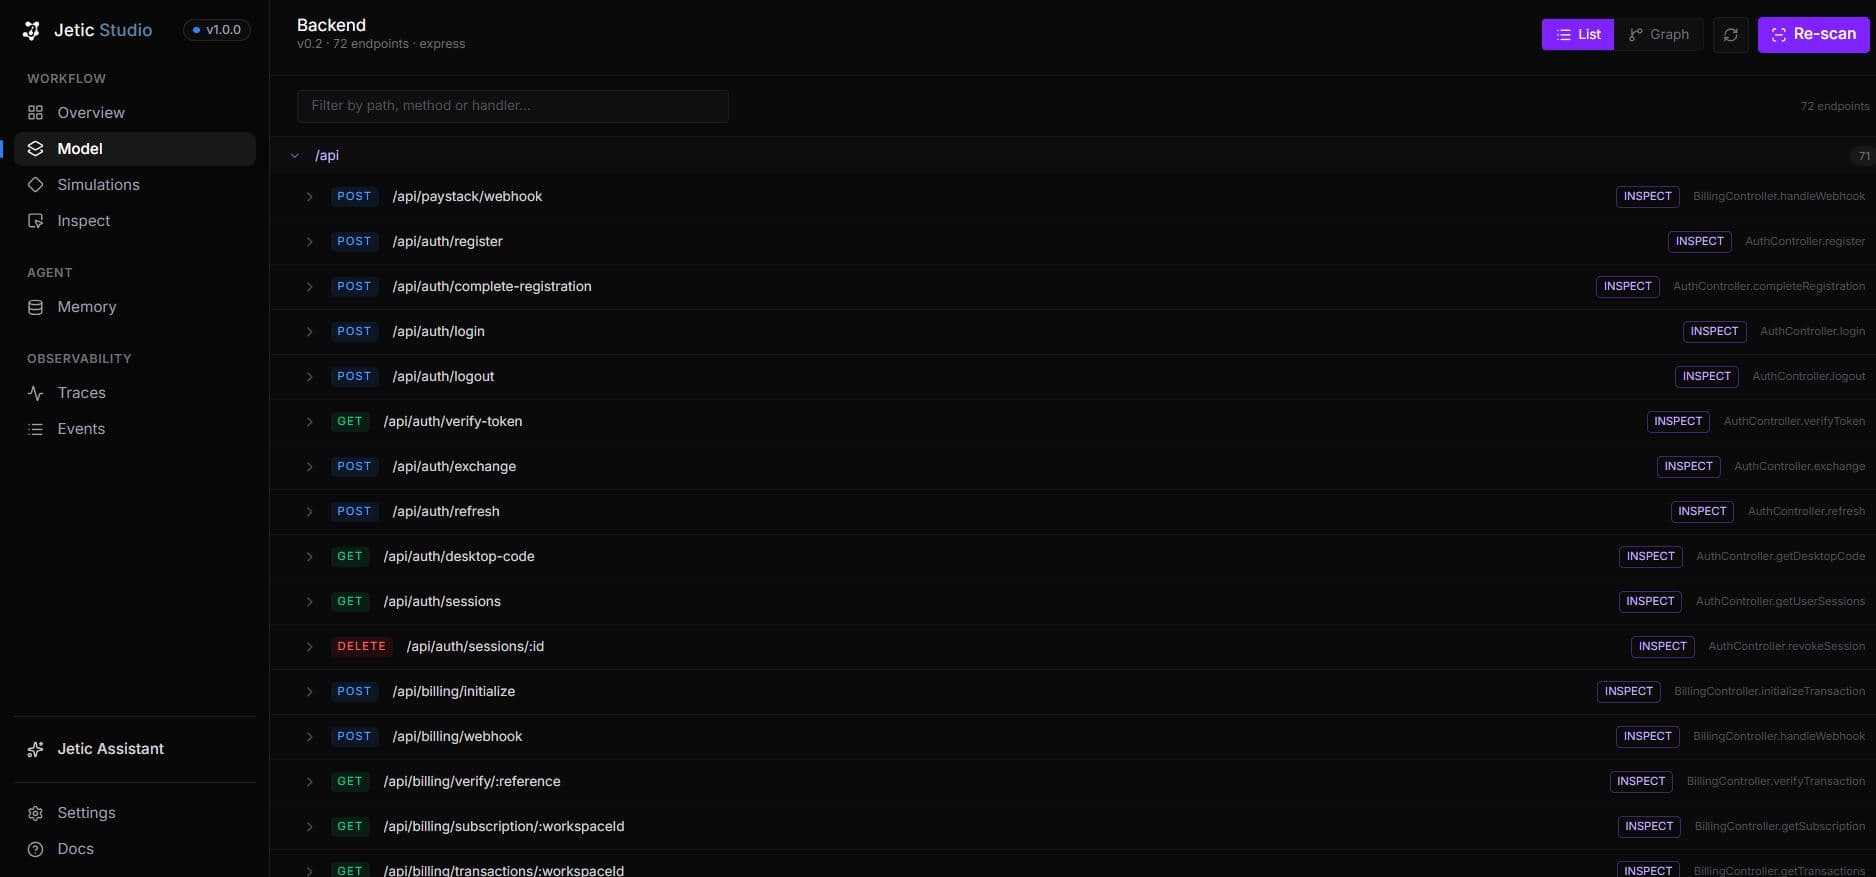Click the Events list icon
The image size is (1876, 877).
(x=36, y=429)
